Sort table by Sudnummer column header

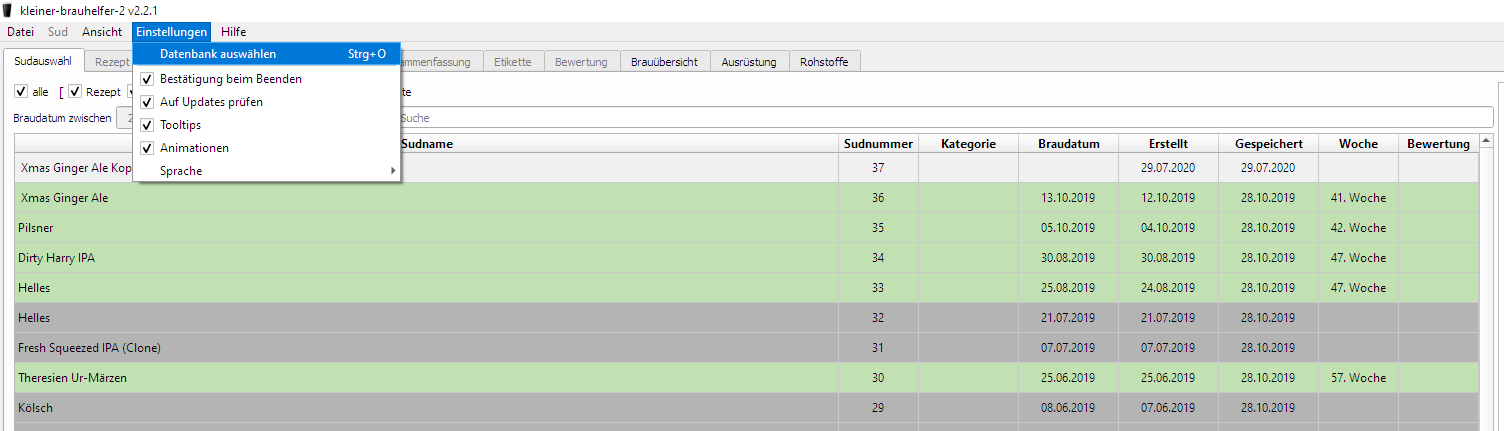[x=878, y=144]
